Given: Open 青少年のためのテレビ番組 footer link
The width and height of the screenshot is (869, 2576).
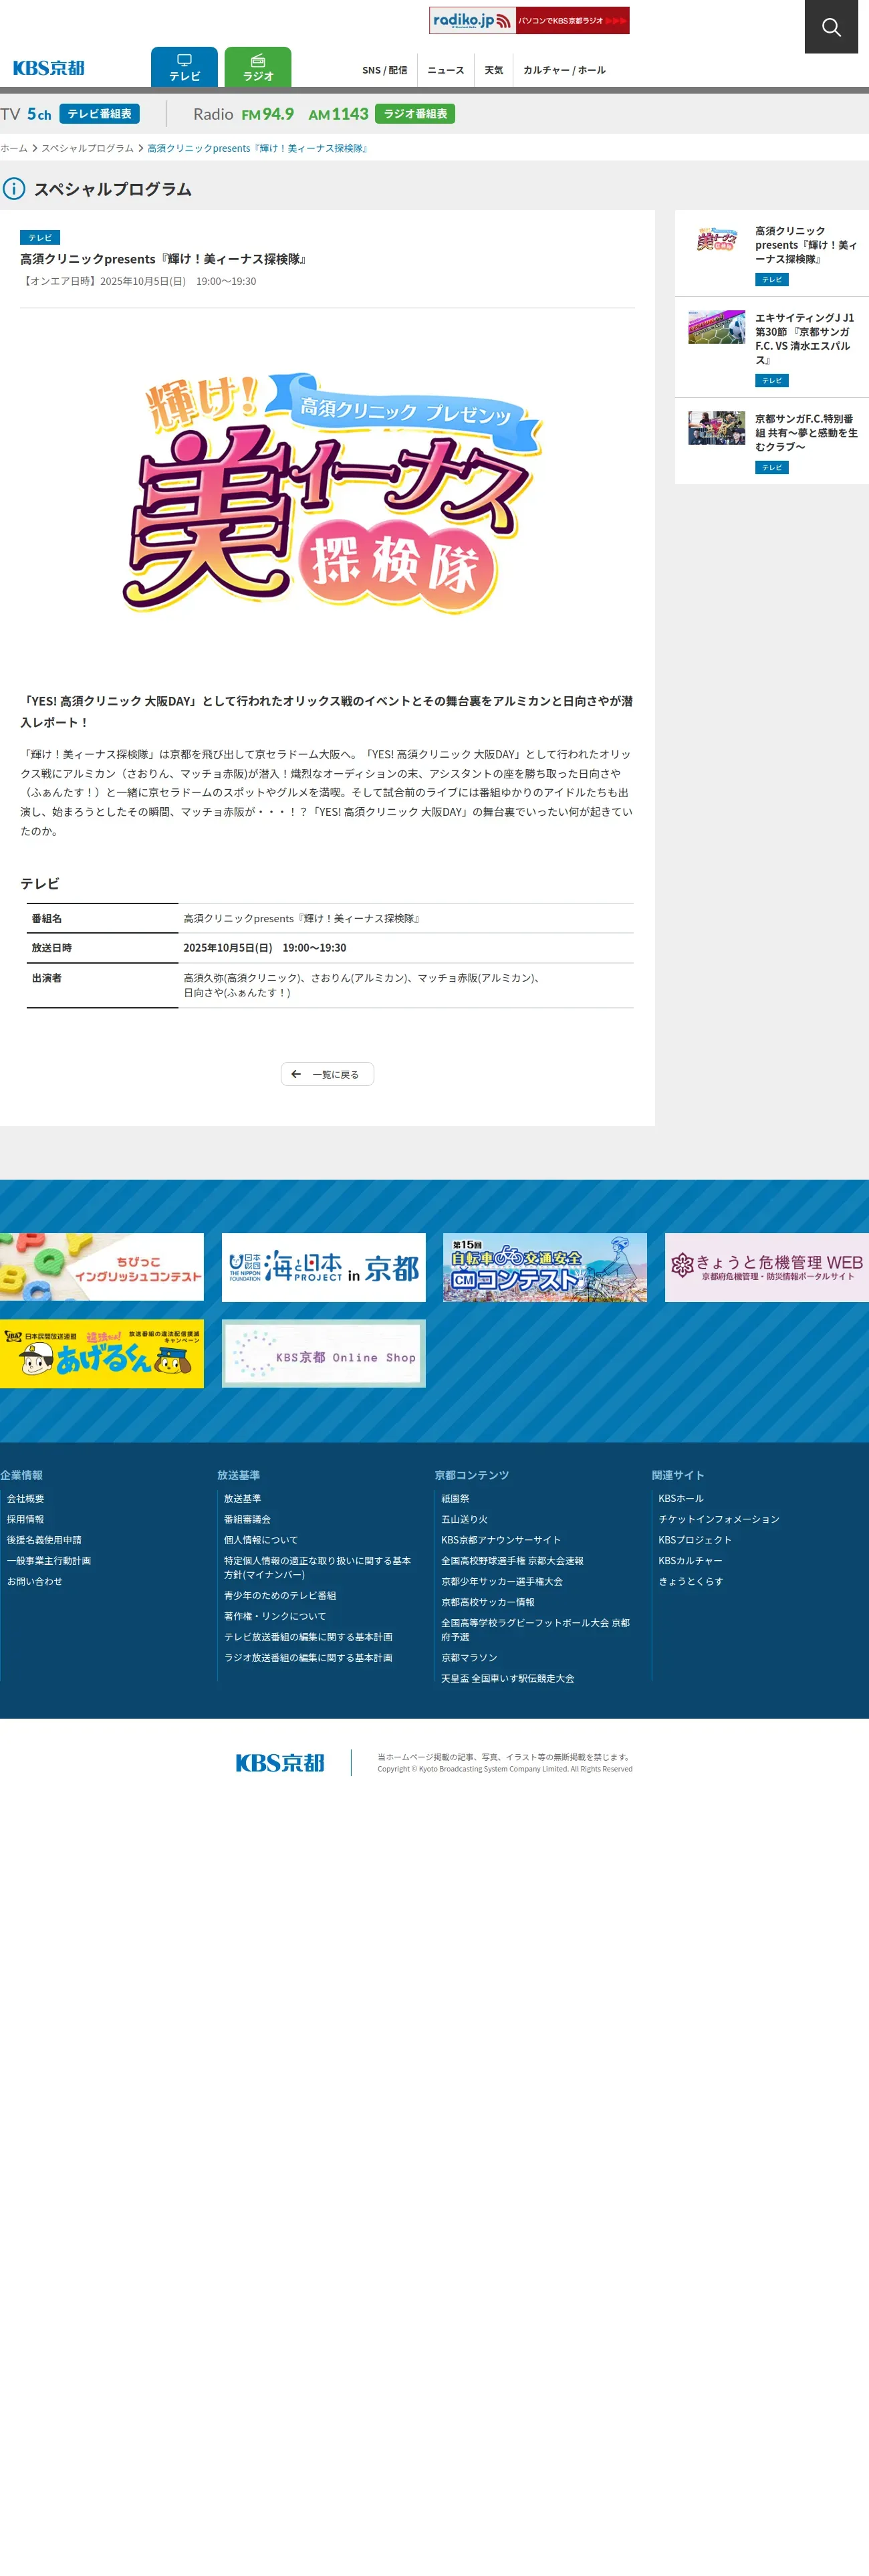Looking at the screenshot, I should [x=280, y=1596].
